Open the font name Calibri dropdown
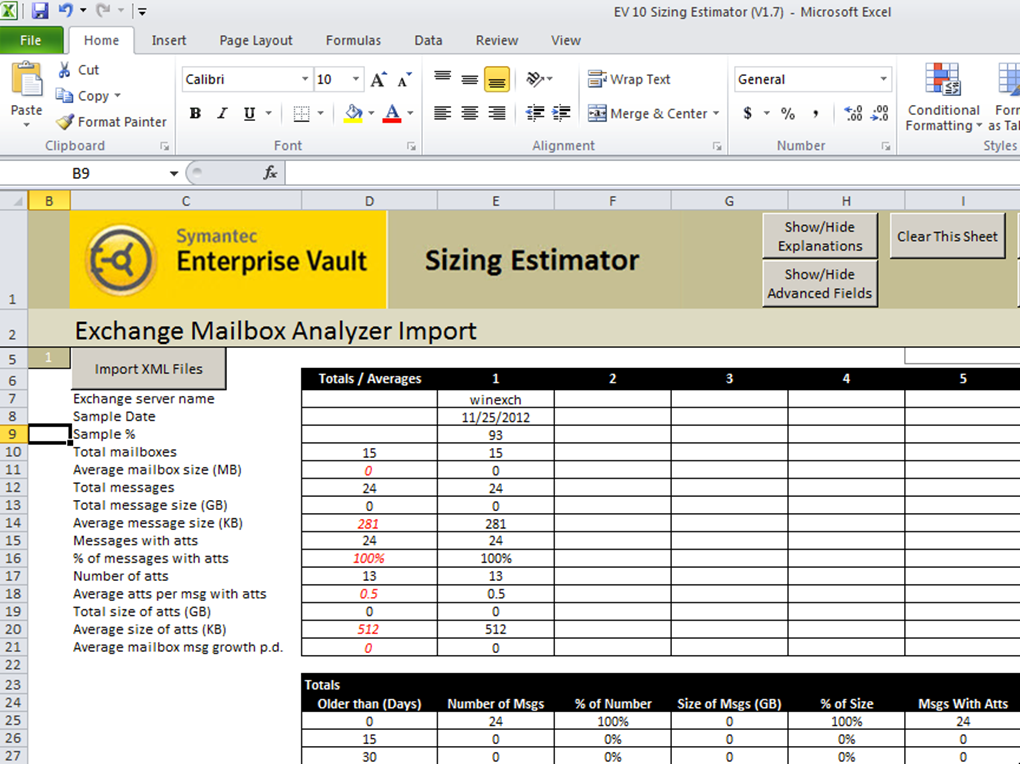The image size is (1020, 764). (x=304, y=79)
